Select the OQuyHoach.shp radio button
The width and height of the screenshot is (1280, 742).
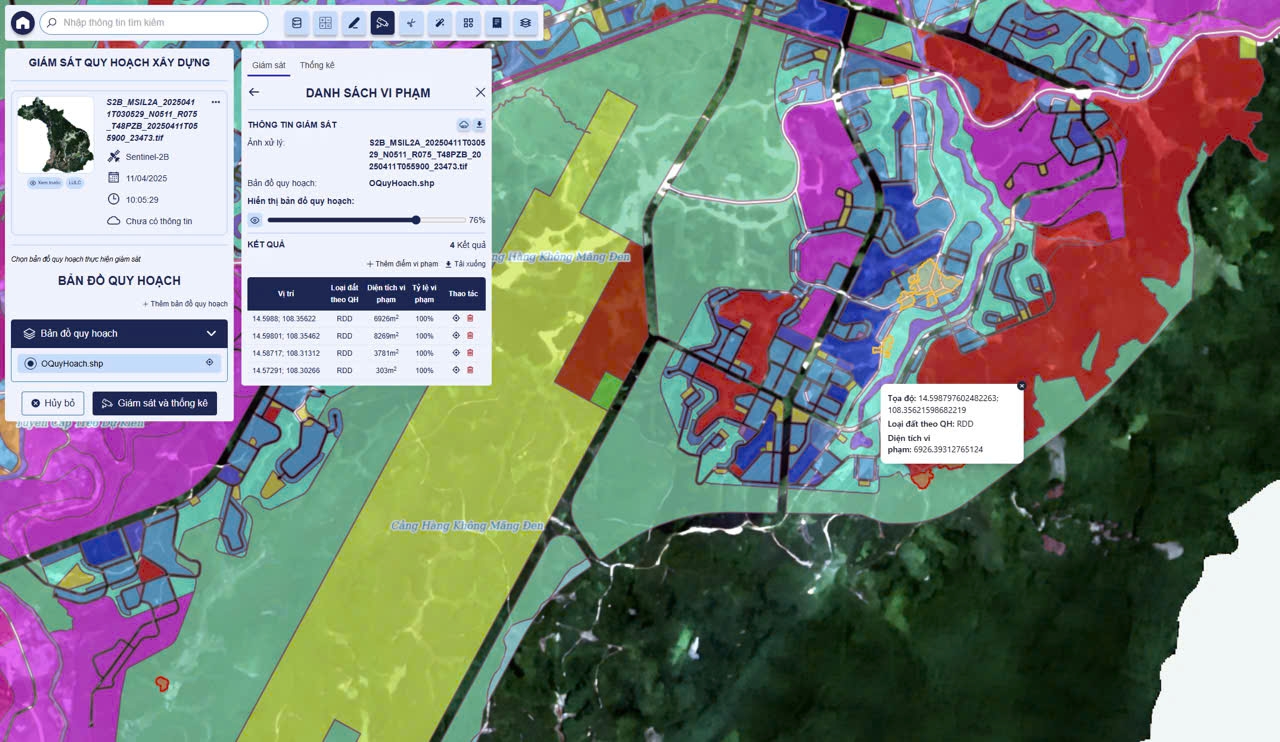tap(30, 364)
